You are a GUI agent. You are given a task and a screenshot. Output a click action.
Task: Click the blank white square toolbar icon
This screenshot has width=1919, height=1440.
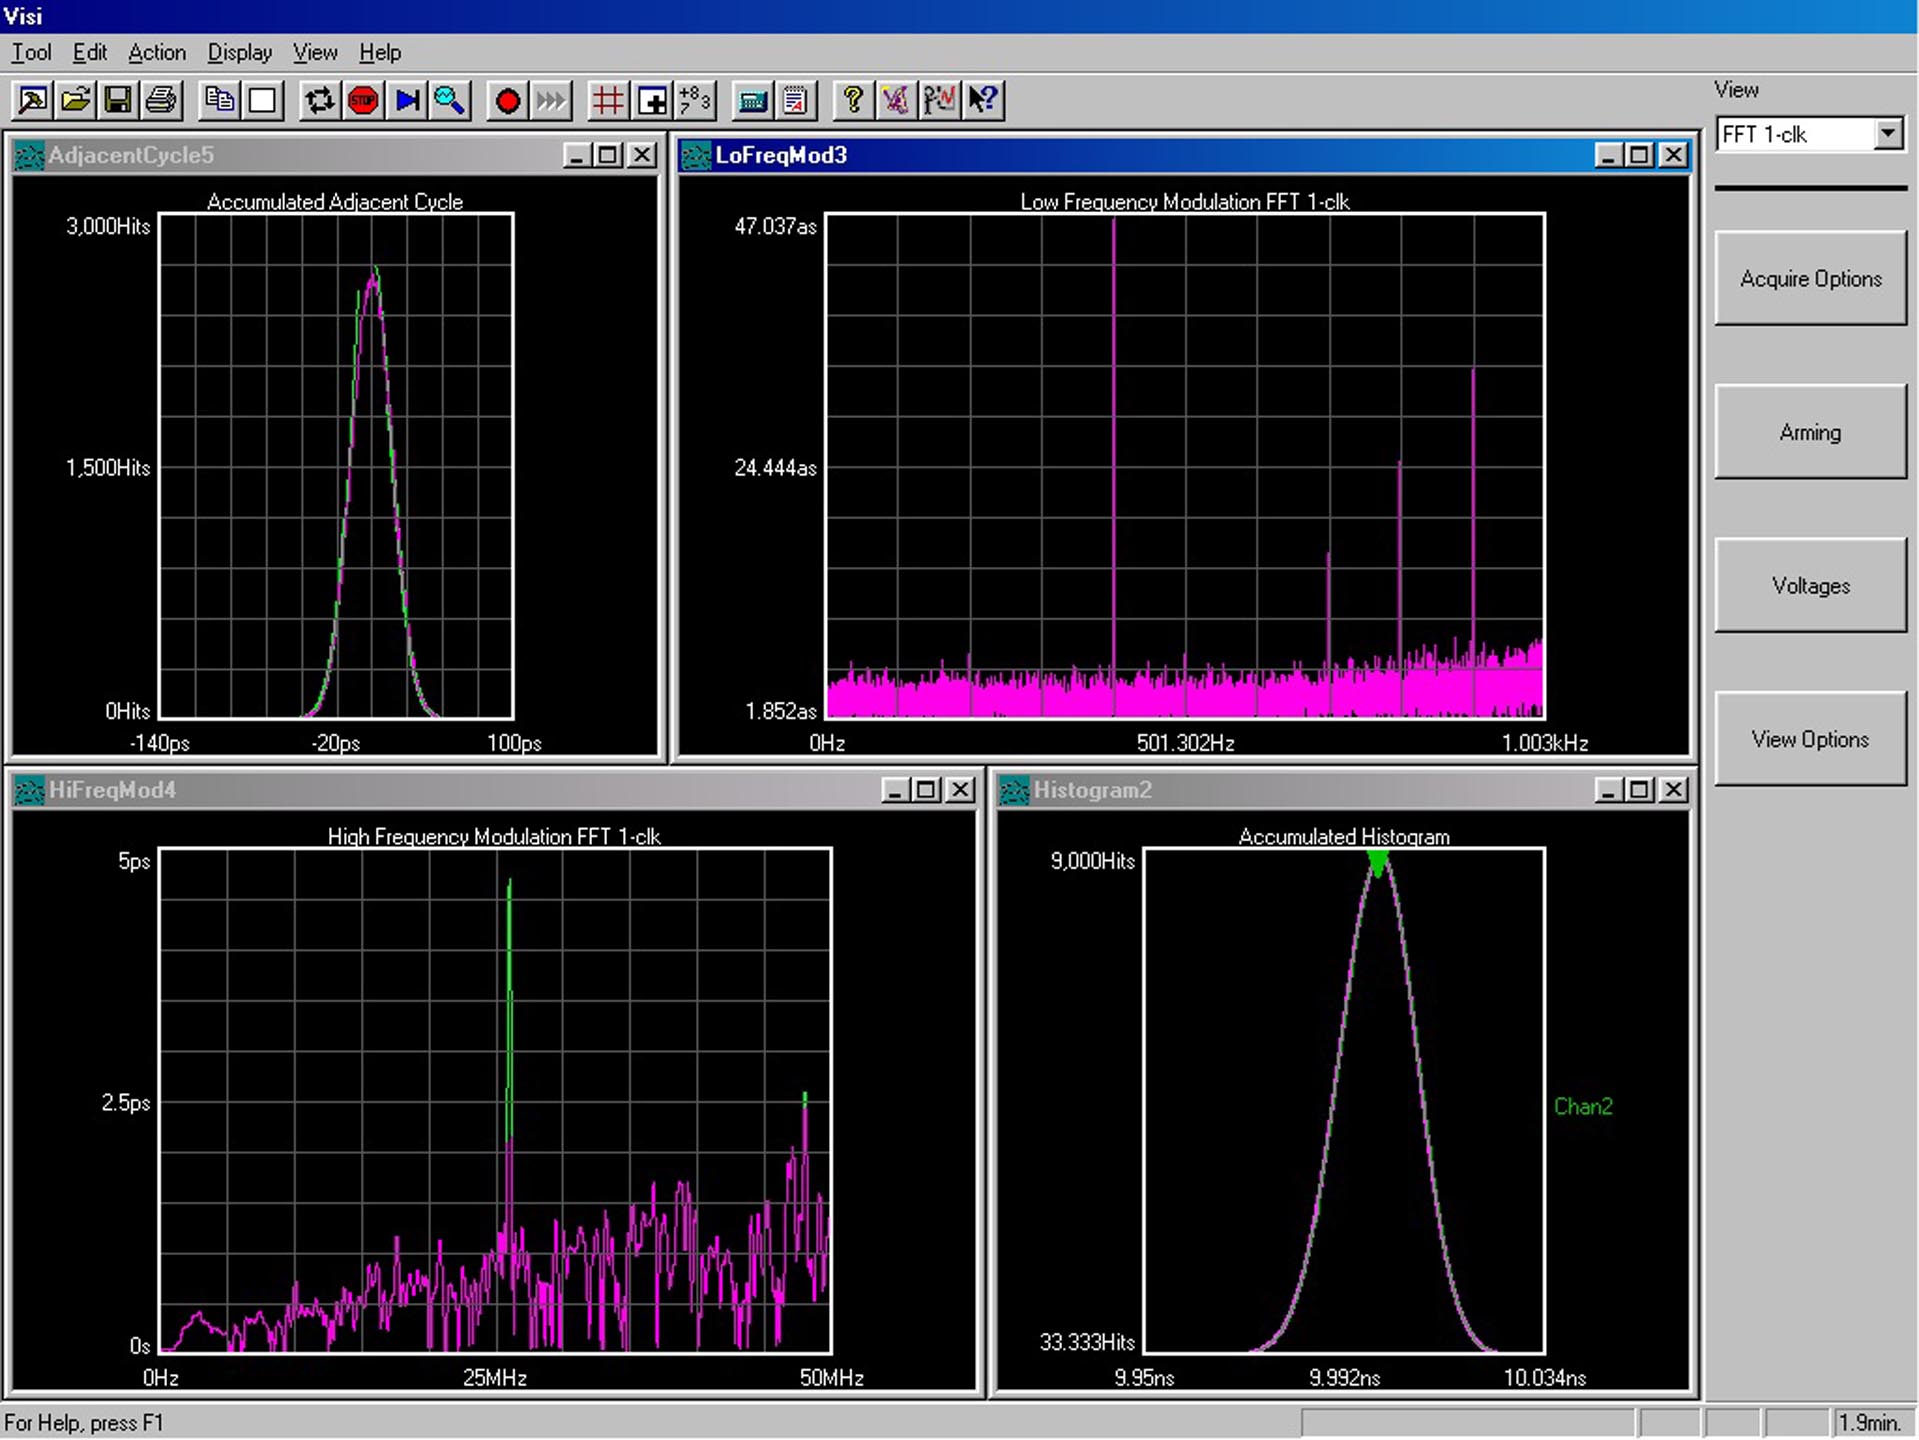pyautogui.click(x=262, y=100)
